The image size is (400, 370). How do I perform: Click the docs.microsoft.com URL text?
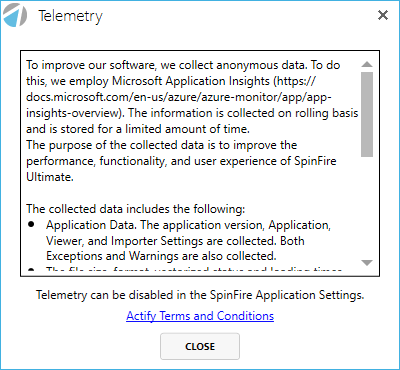tap(179, 97)
